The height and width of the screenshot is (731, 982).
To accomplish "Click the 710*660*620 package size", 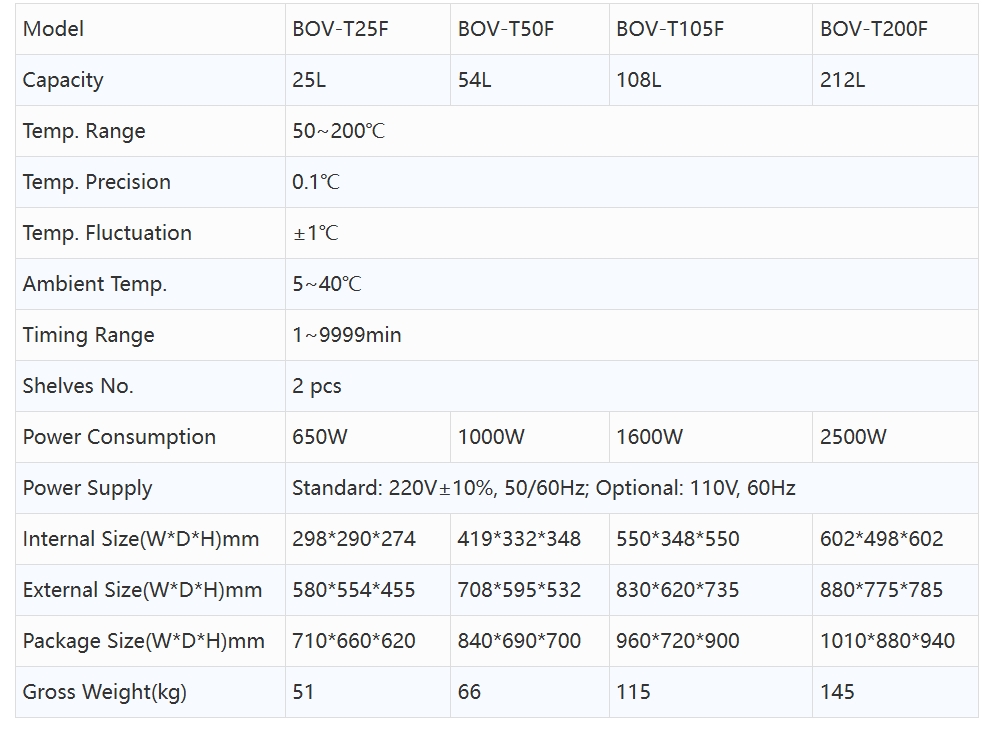I will coord(354,641).
